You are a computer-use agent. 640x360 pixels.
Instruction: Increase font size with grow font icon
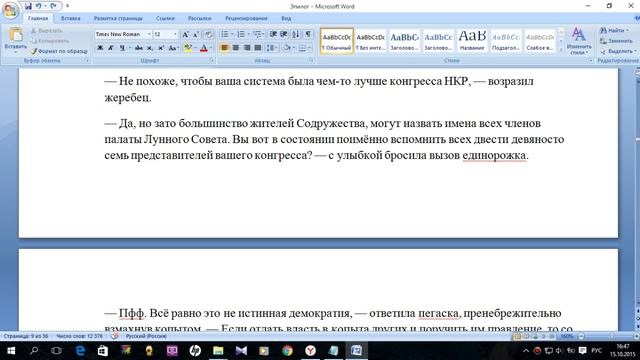[x=185, y=34]
